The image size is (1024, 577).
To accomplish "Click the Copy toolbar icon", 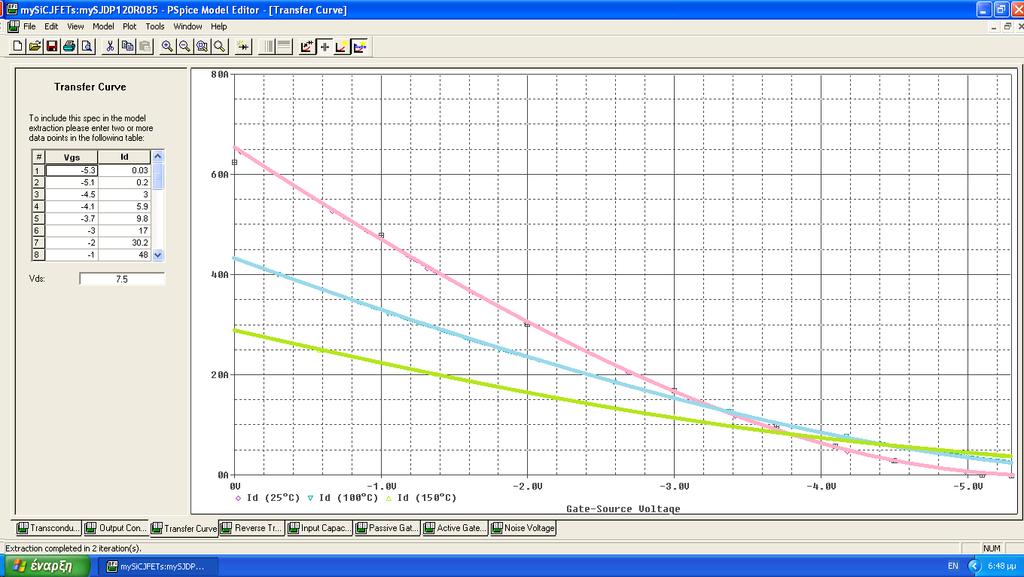I will [x=127, y=46].
